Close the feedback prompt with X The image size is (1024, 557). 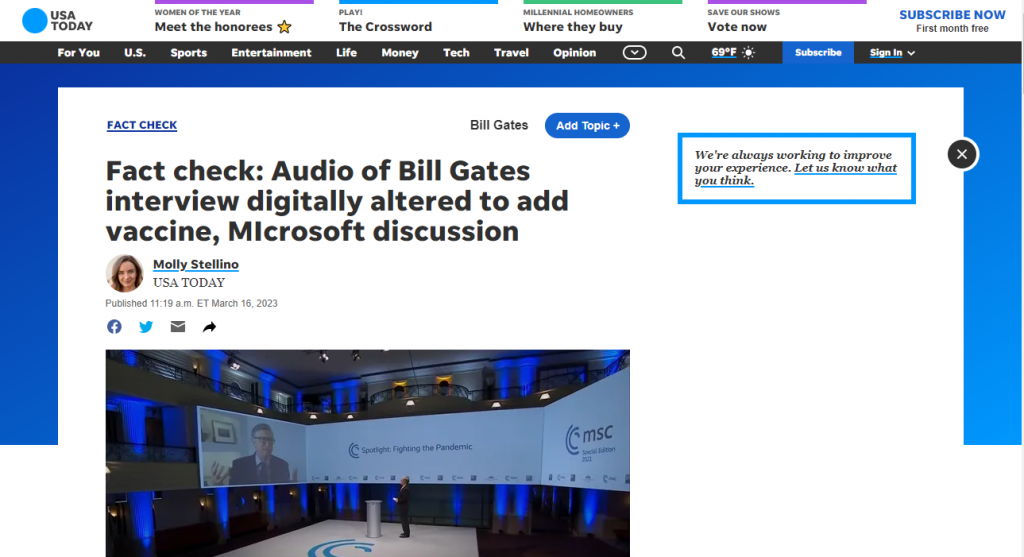(962, 154)
